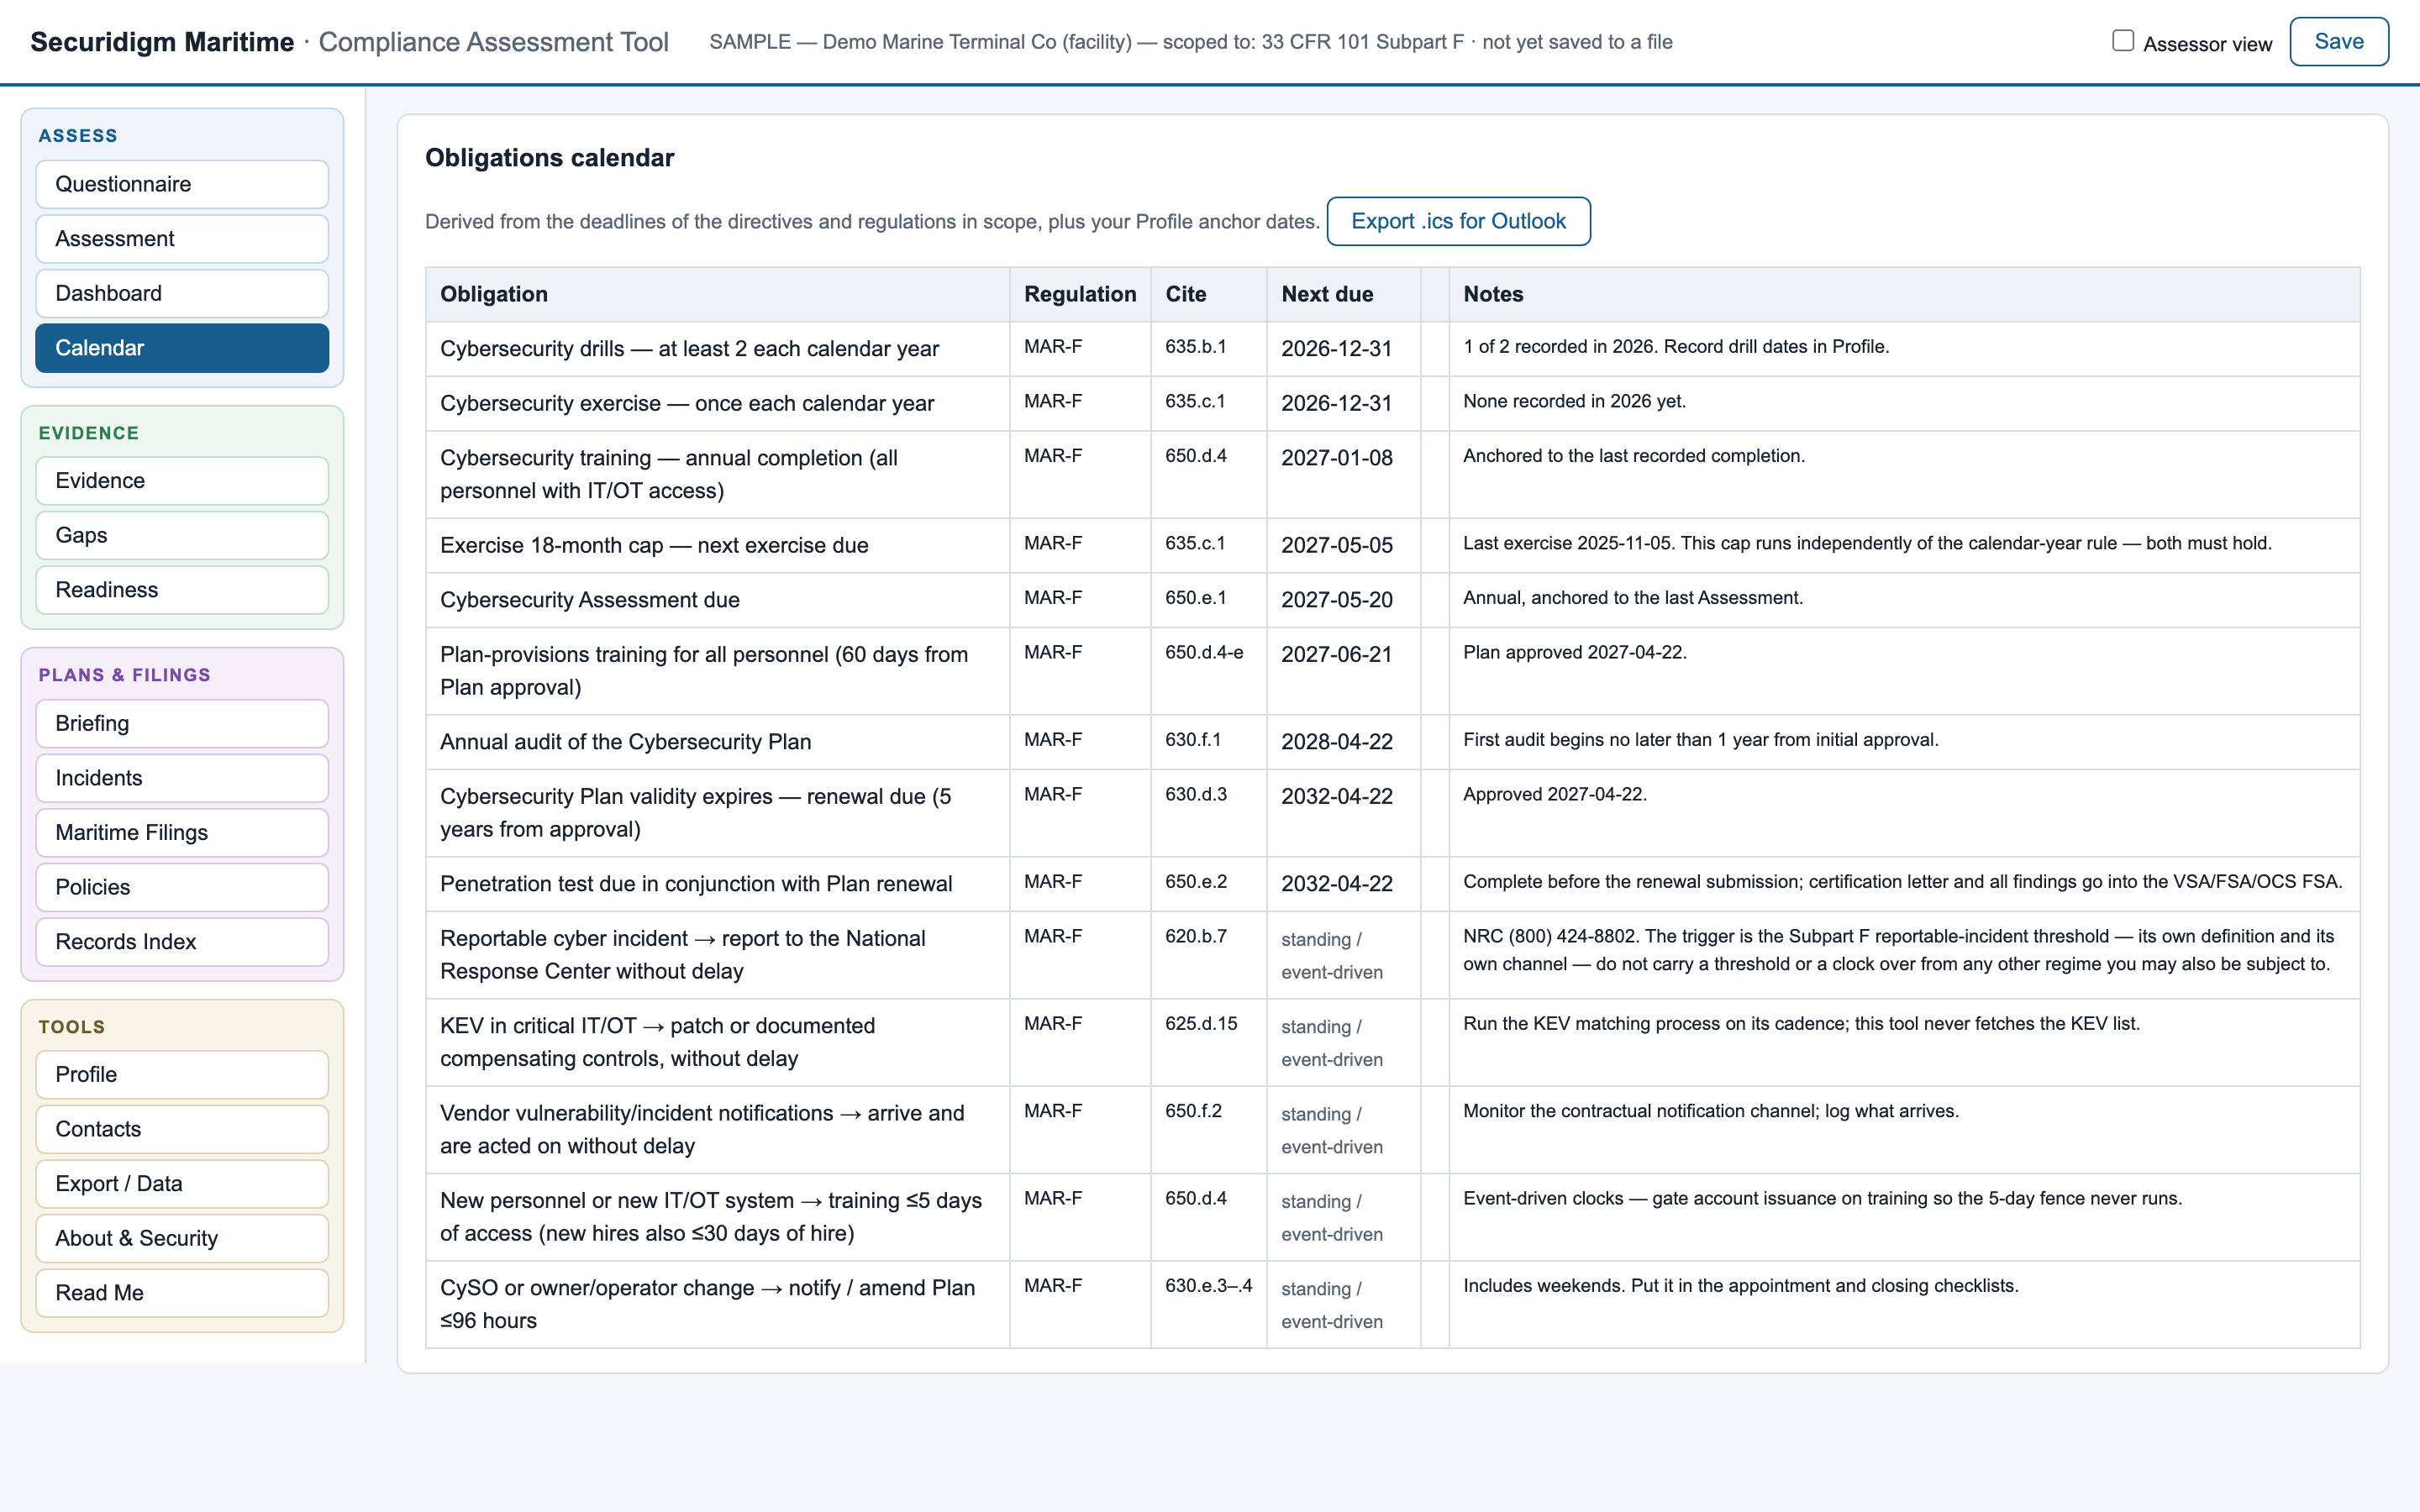Click the New personnel or new IT/OT system obligation
The image size is (2420, 1512).
[x=711, y=1217]
